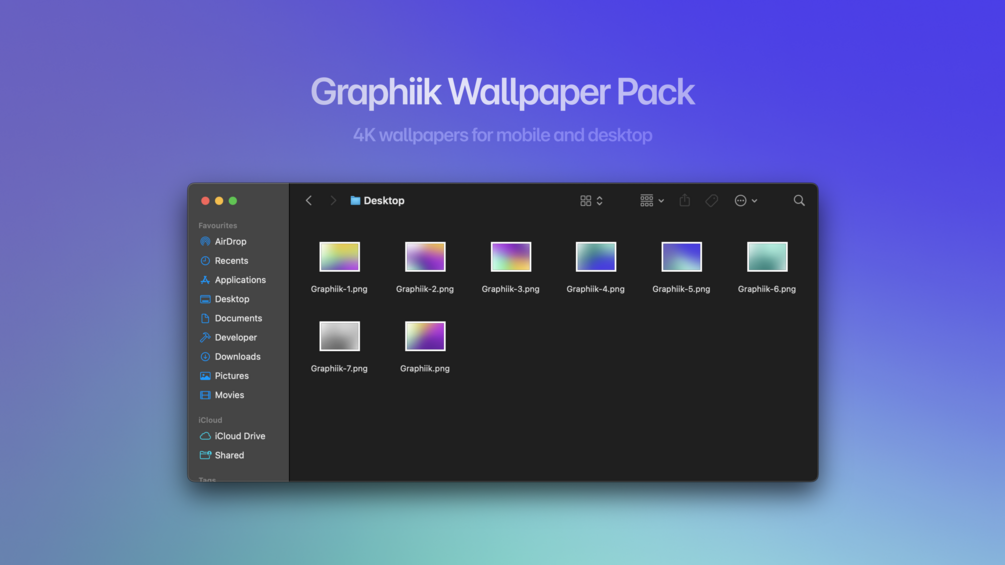The width and height of the screenshot is (1005, 565).
Task: Open Downloads label in sidebar
Action: click(x=238, y=357)
